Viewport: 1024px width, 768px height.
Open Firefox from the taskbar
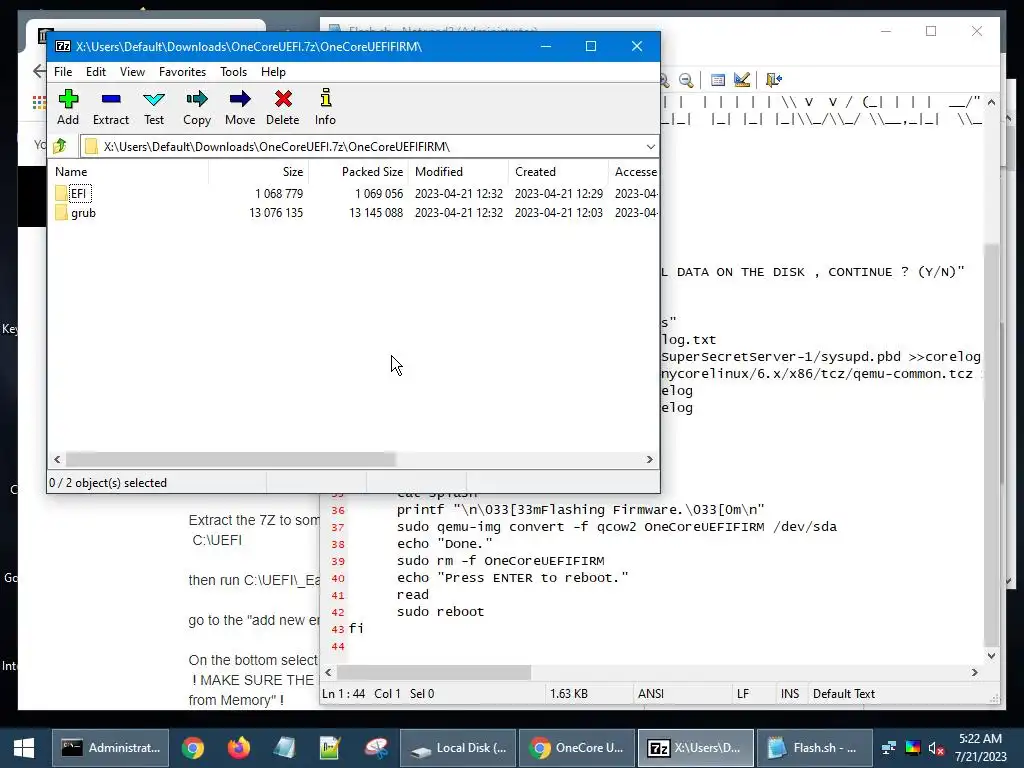[238, 748]
